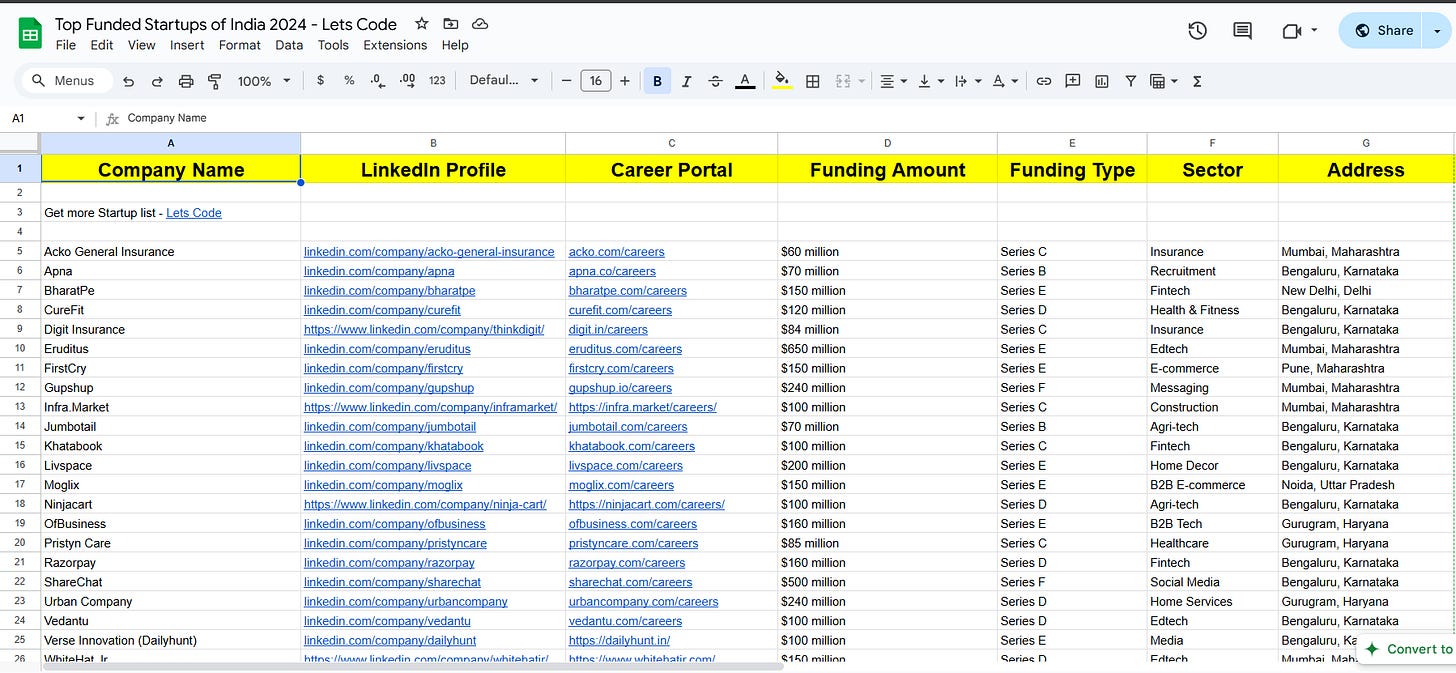Open more number formats (123)
Image resolution: width=1456 pixels, height=673 pixels.
(437, 81)
